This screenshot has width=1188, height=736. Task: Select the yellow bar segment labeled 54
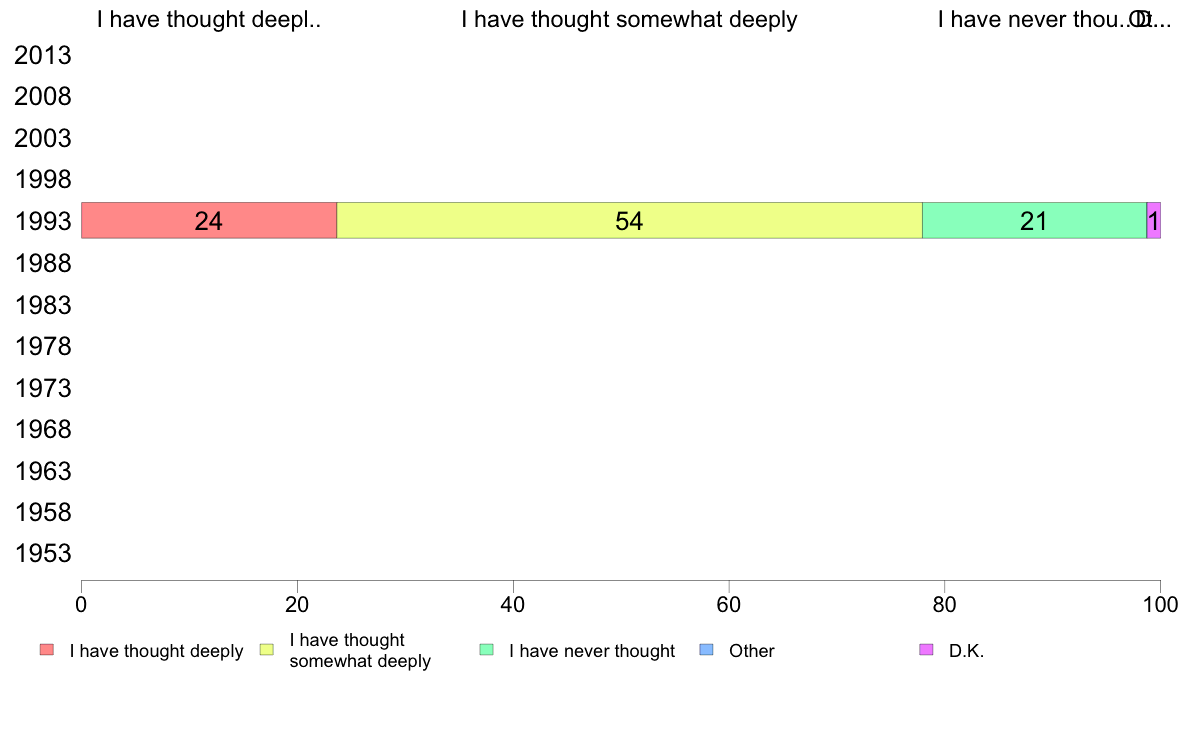click(630, 221)
